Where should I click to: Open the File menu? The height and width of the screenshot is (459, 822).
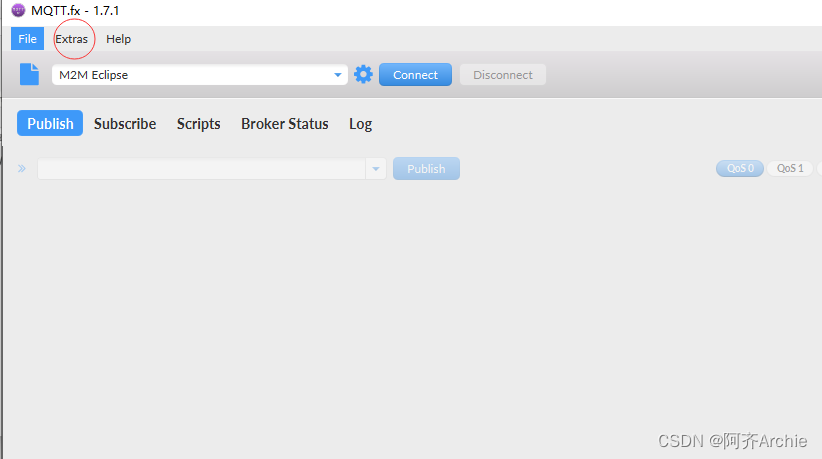click(27, 39)
